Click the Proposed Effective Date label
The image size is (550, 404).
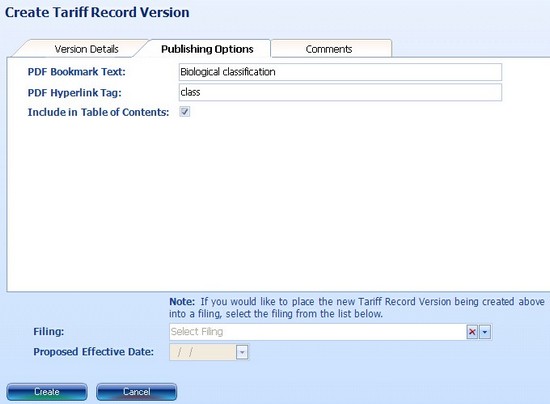94,352
